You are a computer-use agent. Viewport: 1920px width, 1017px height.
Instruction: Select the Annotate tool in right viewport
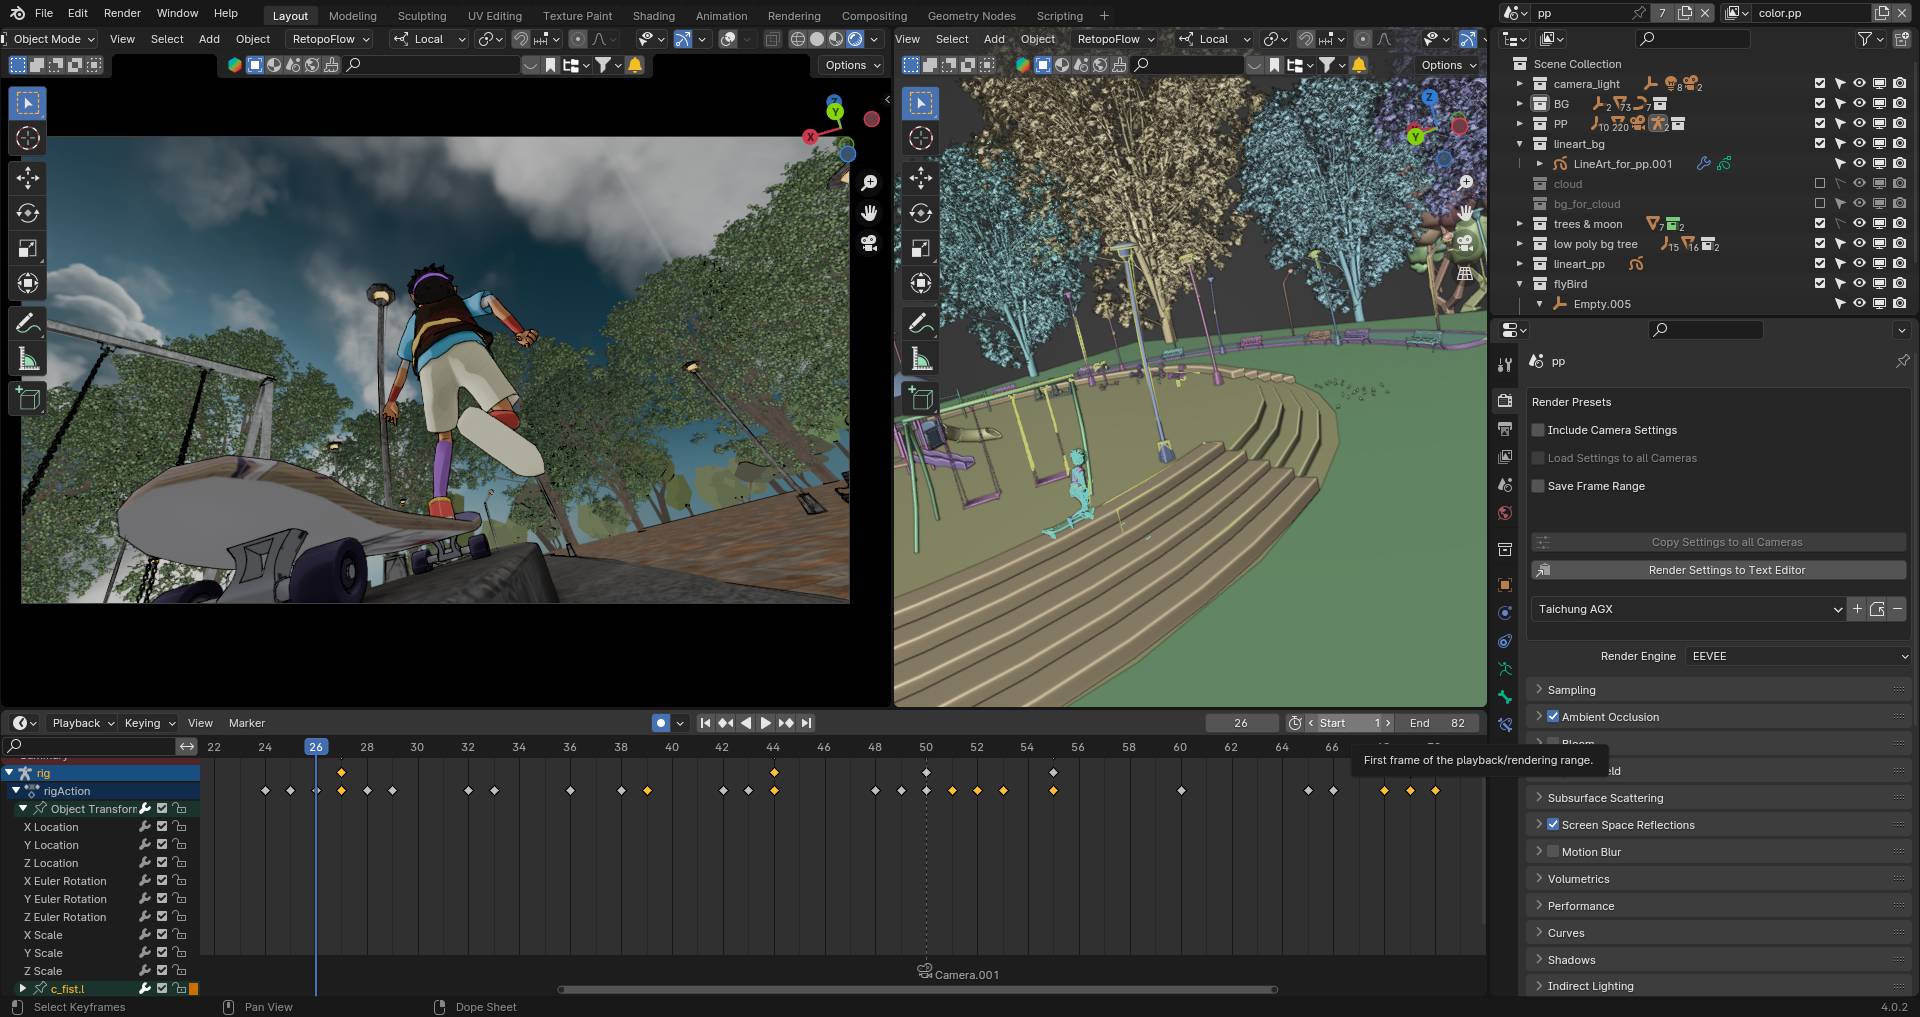click(x=921, y=323)
